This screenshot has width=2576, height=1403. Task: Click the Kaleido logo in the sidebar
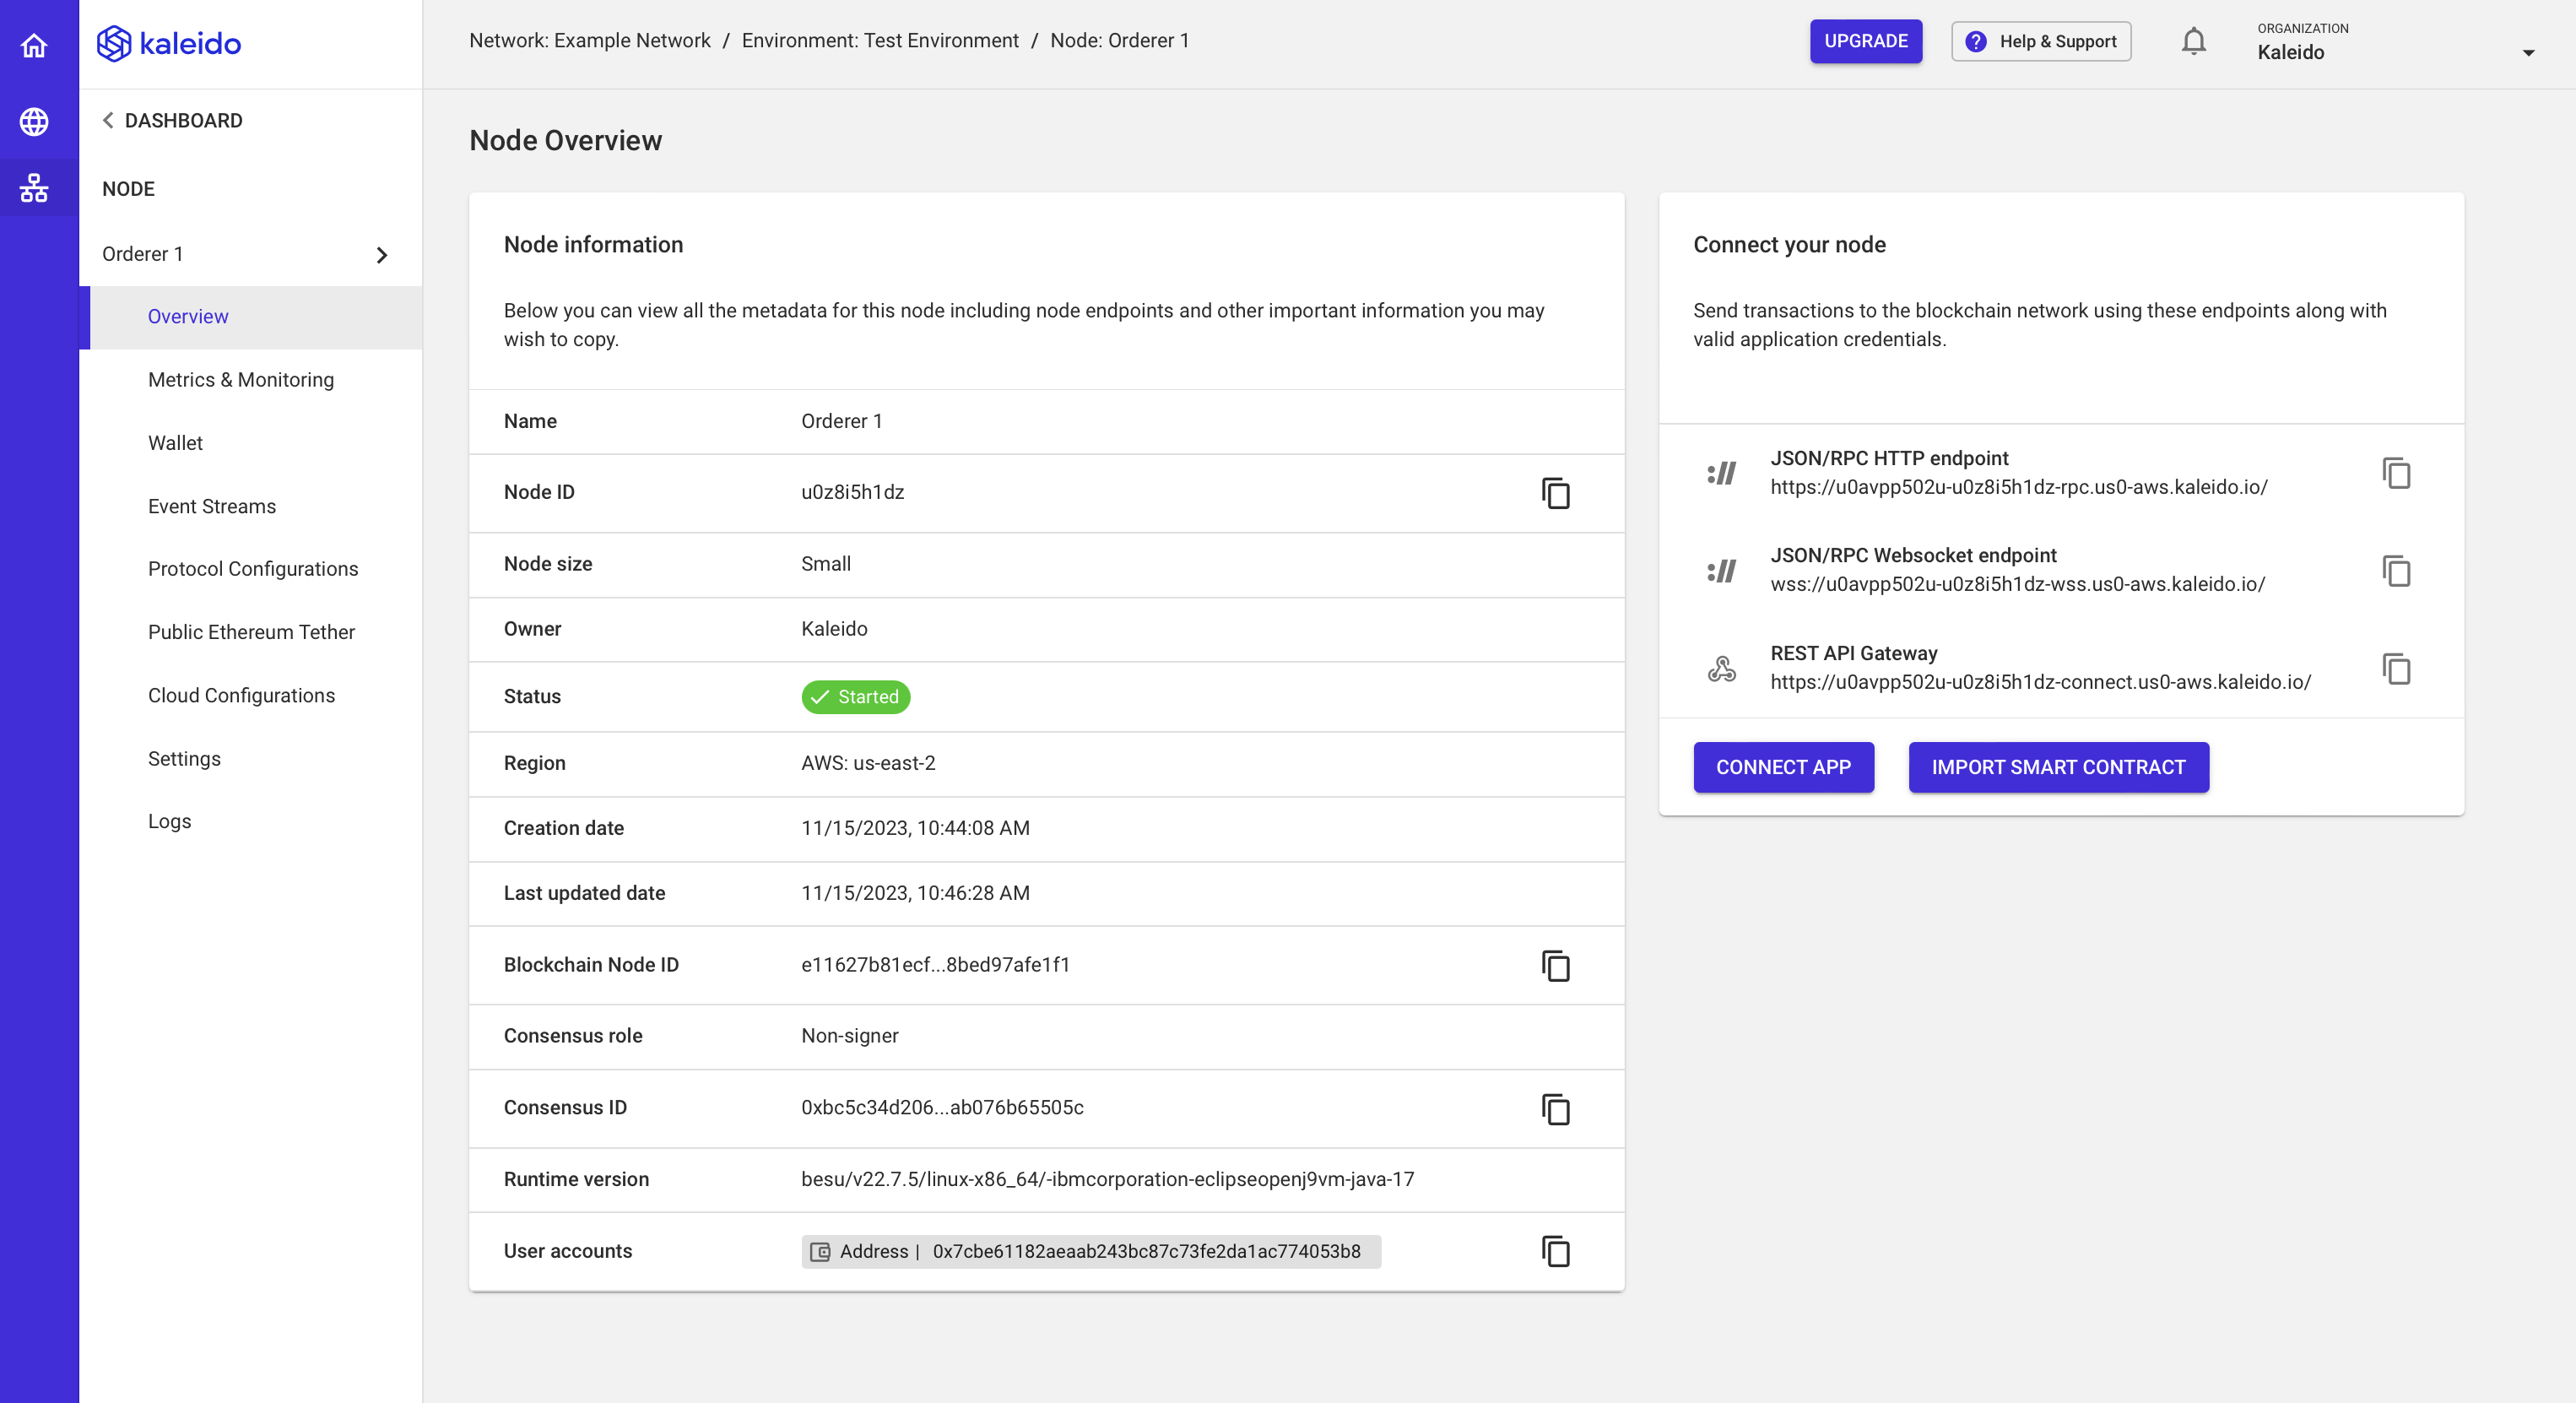(x=168, y=43)
